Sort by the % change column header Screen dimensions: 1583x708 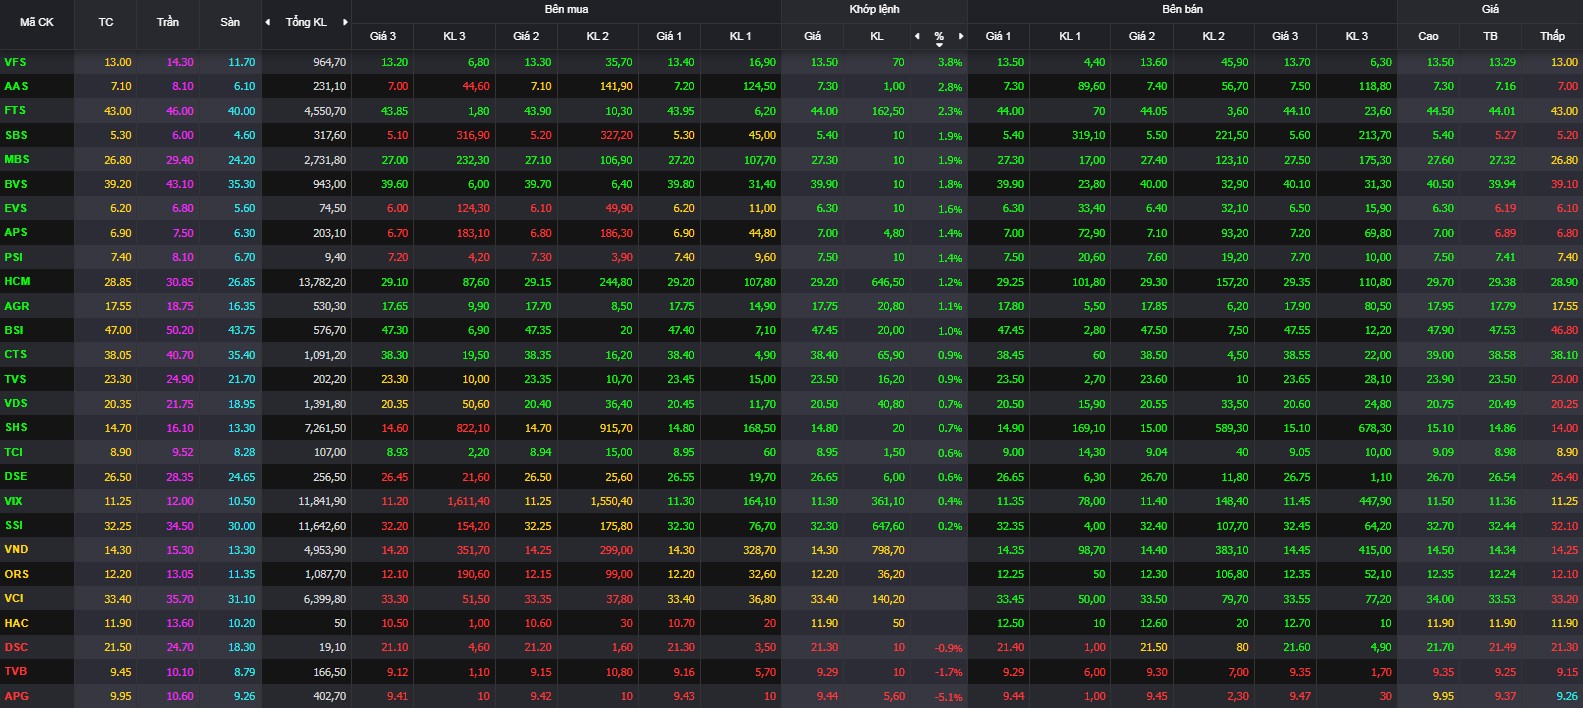(939, 37)
